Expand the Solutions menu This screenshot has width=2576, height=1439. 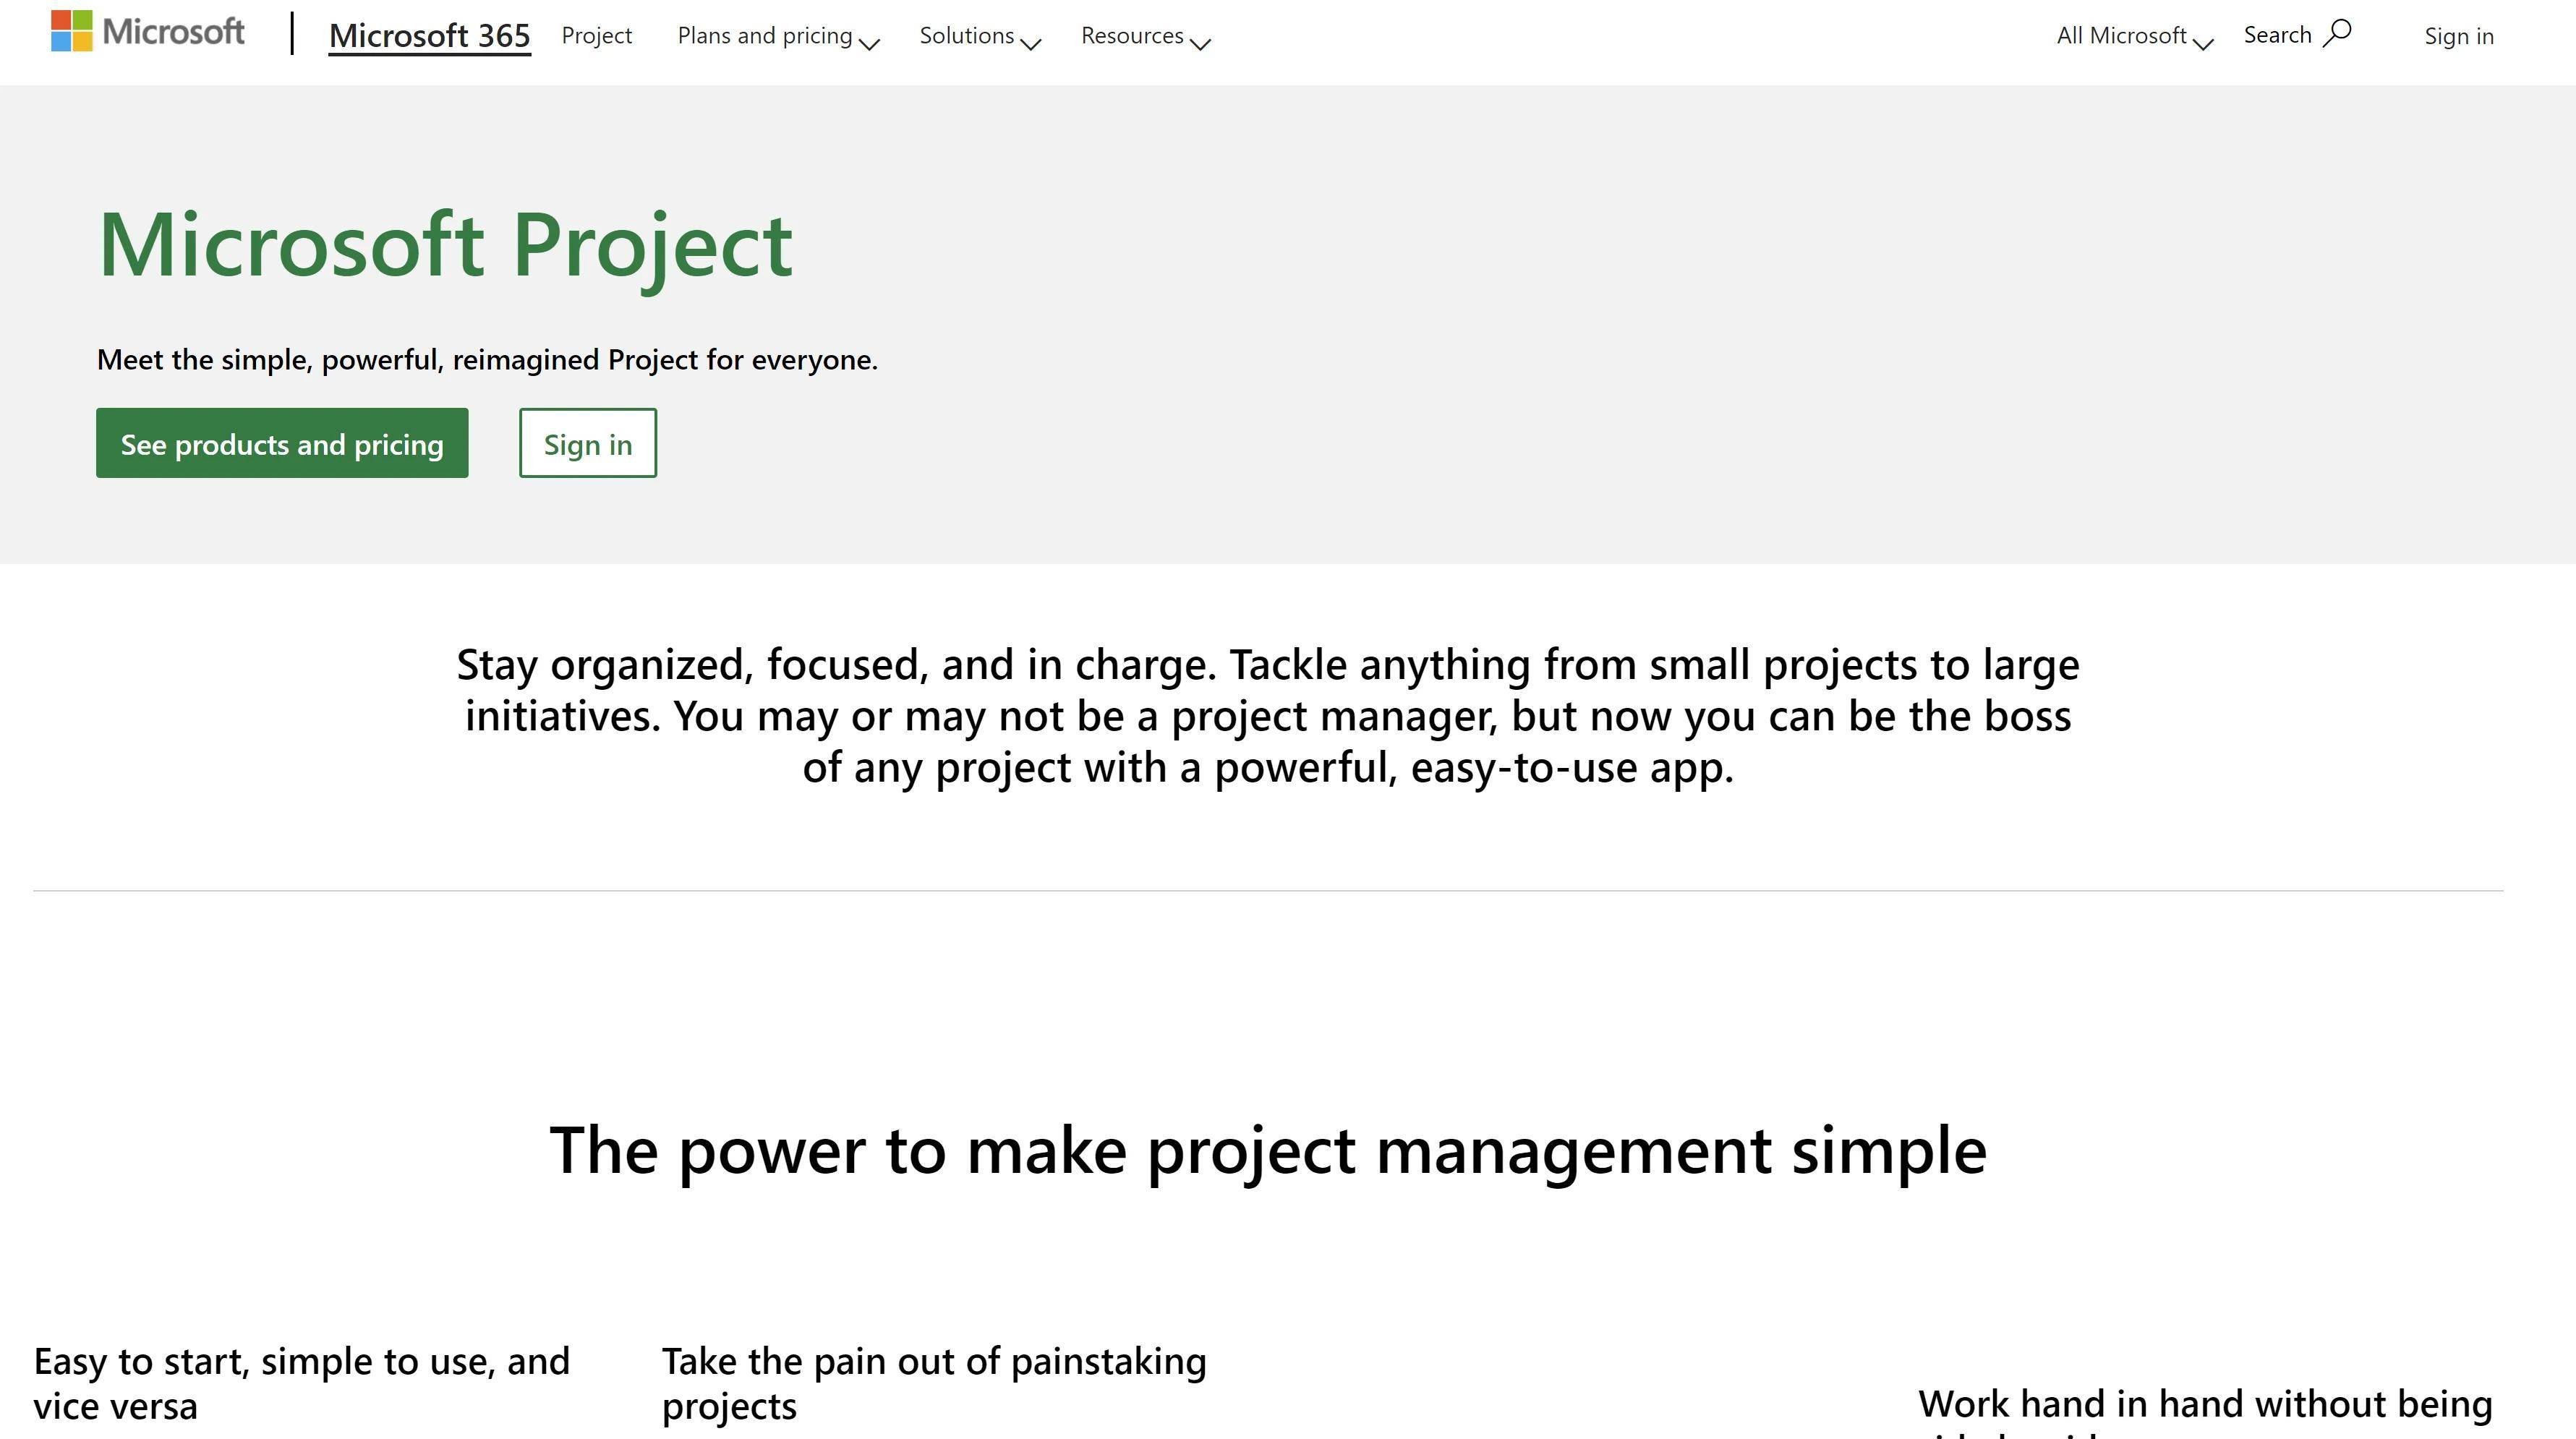(978, 35)
